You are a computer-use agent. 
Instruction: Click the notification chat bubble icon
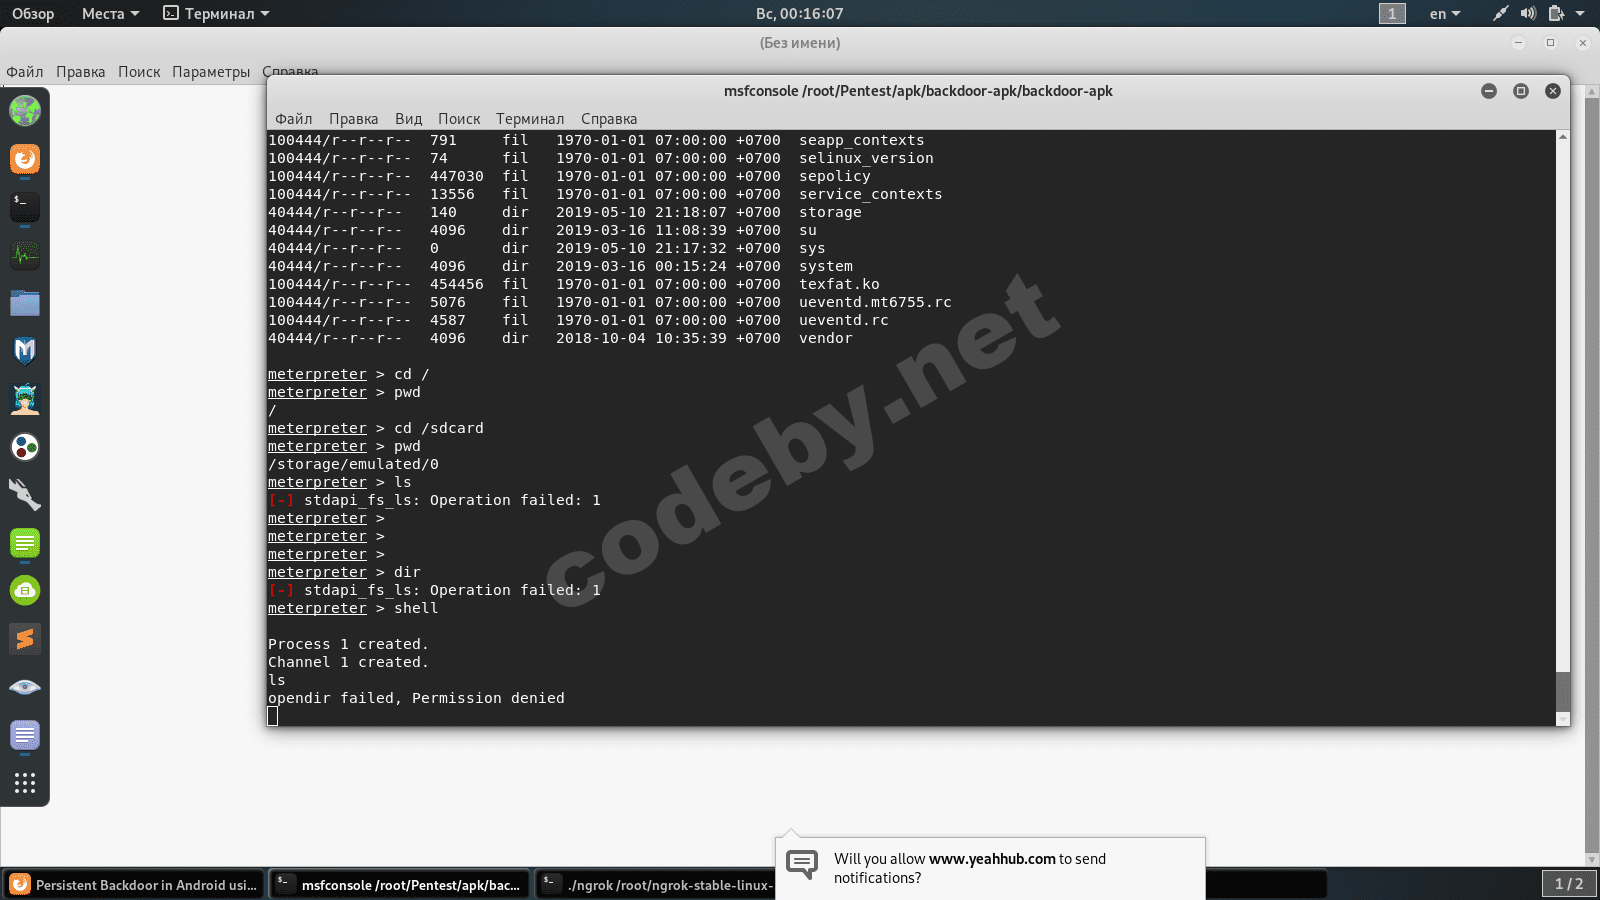click(802, 865)
